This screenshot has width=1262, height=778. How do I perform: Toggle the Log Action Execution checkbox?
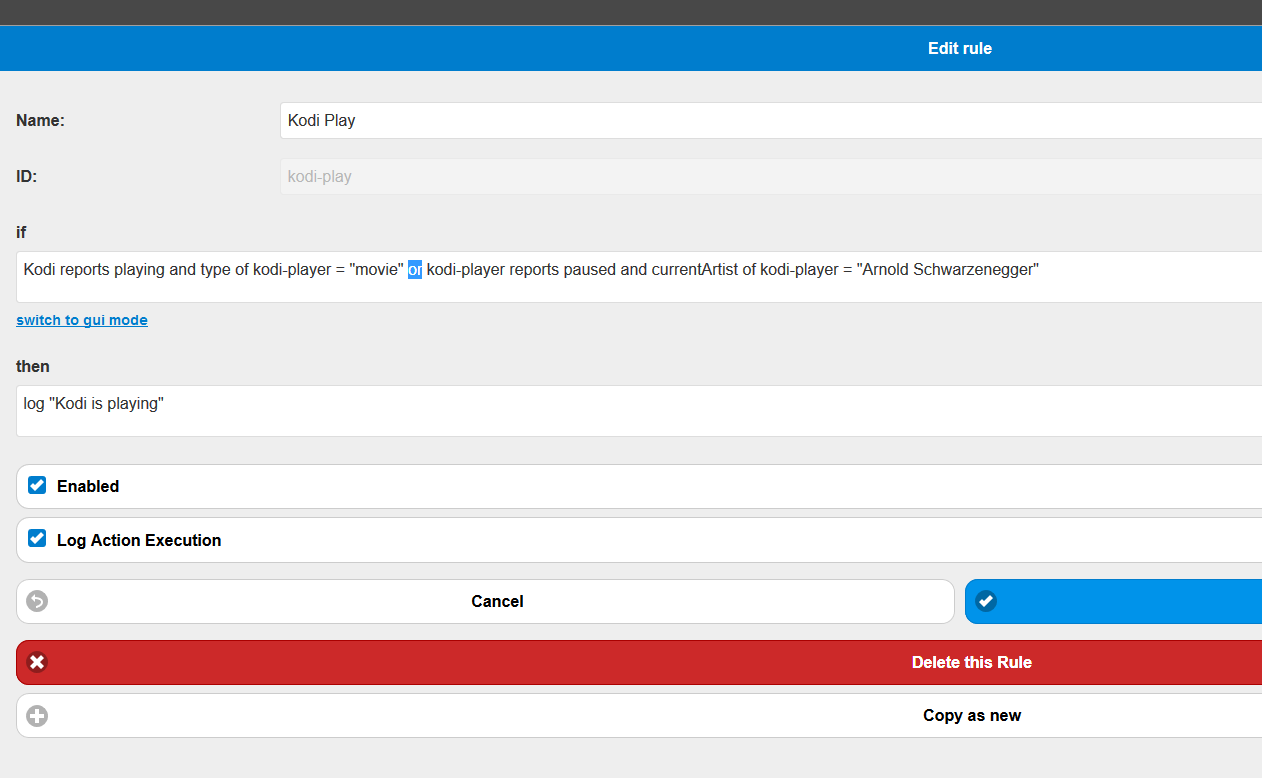pyautogui.click(x=37, y=539)
